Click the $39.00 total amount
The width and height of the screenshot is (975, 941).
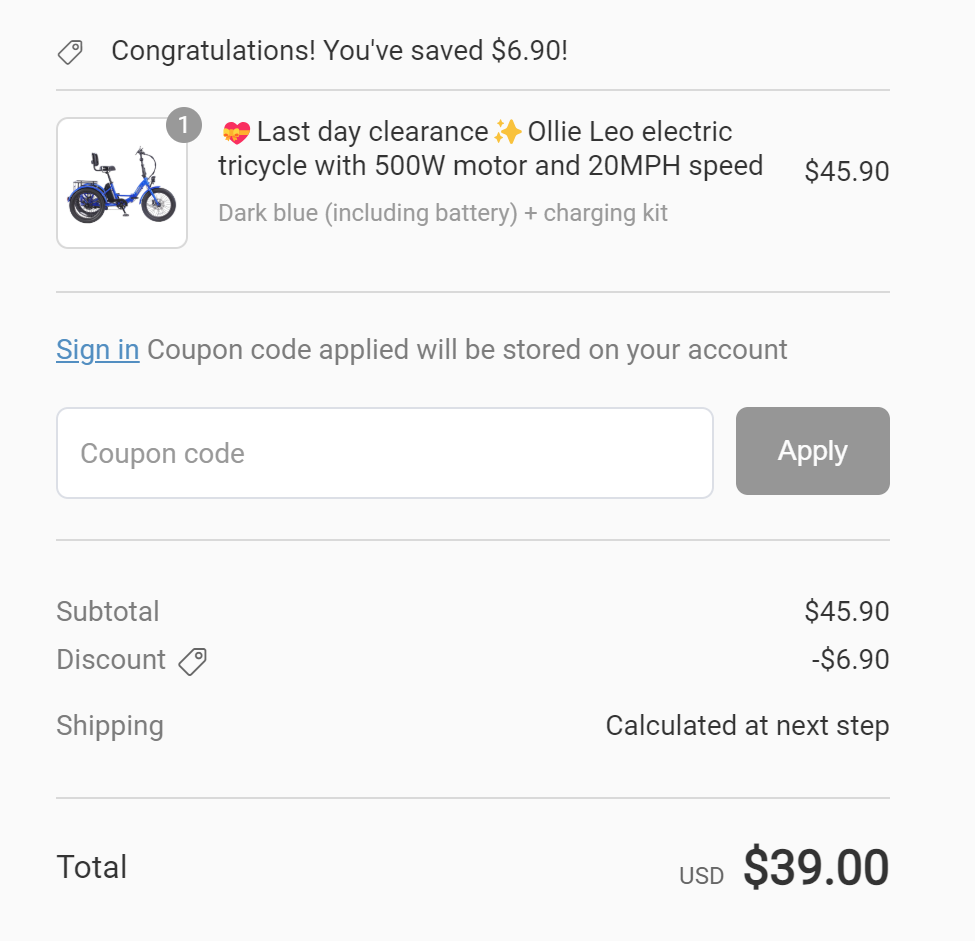(x=815, y=868)
